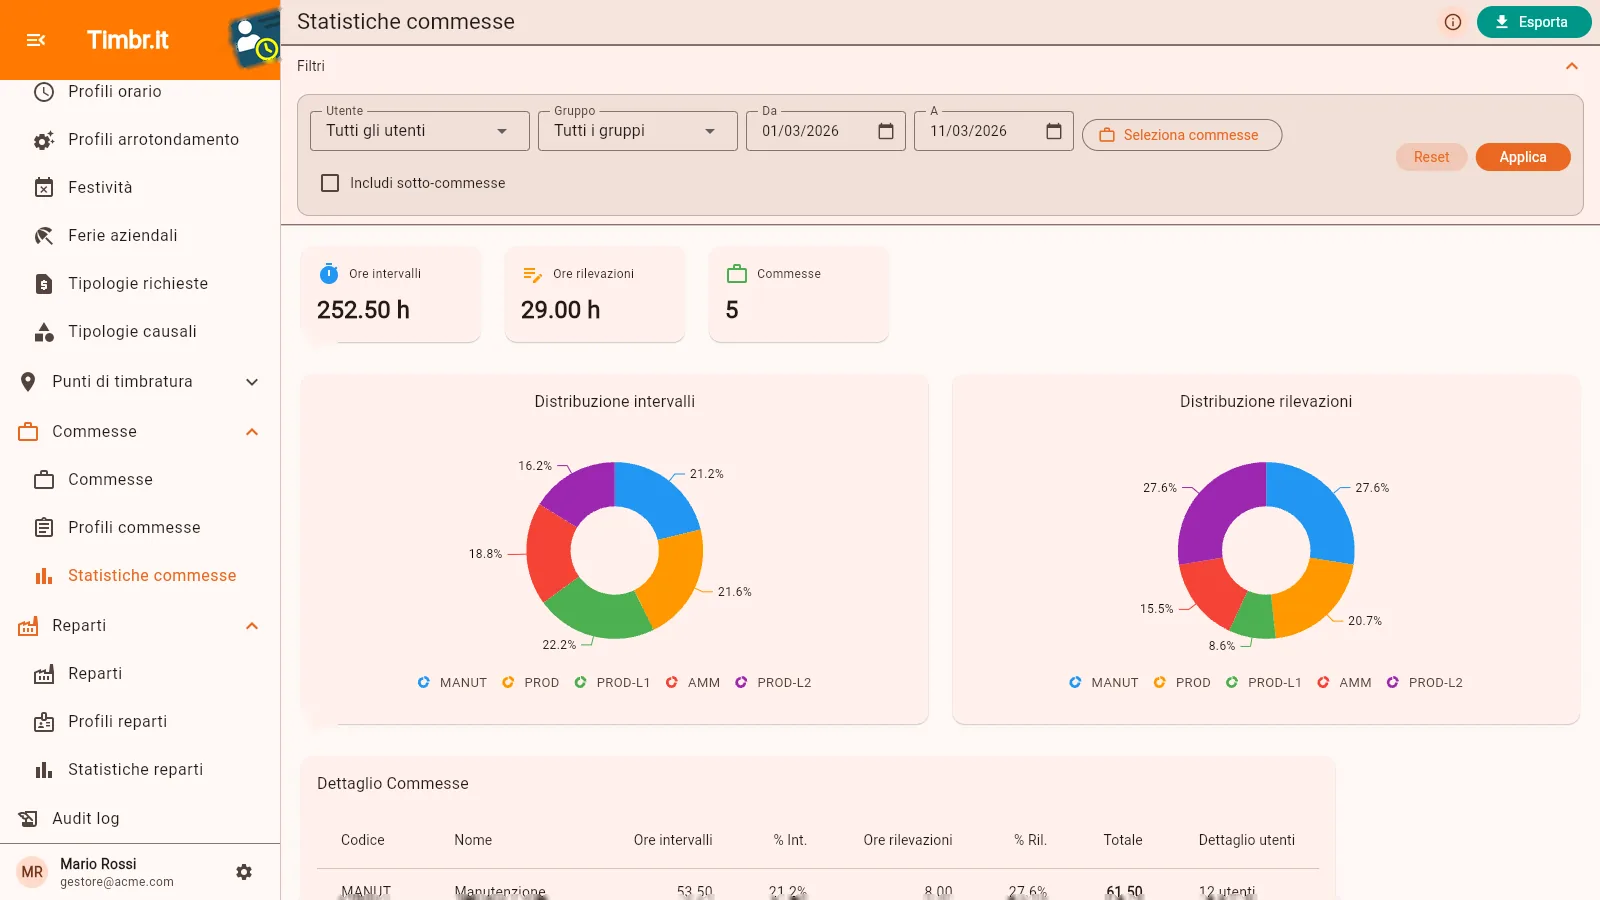The image size is (1600, 900).
Task: Click the Tipologie causali shapes icon
Action: [44, 332]
